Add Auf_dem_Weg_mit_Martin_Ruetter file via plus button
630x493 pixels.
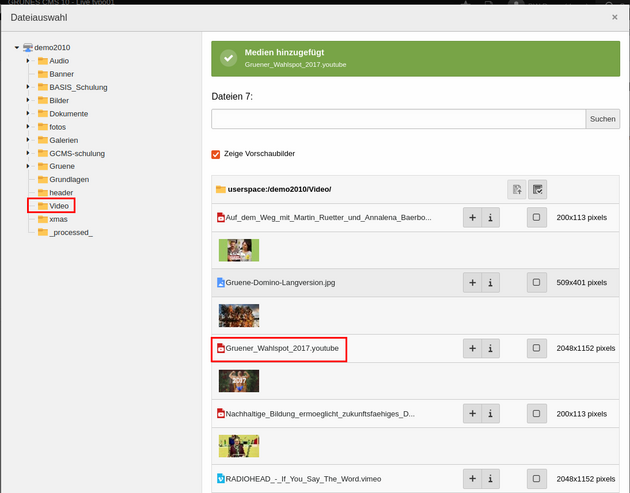tap(472, 217)
